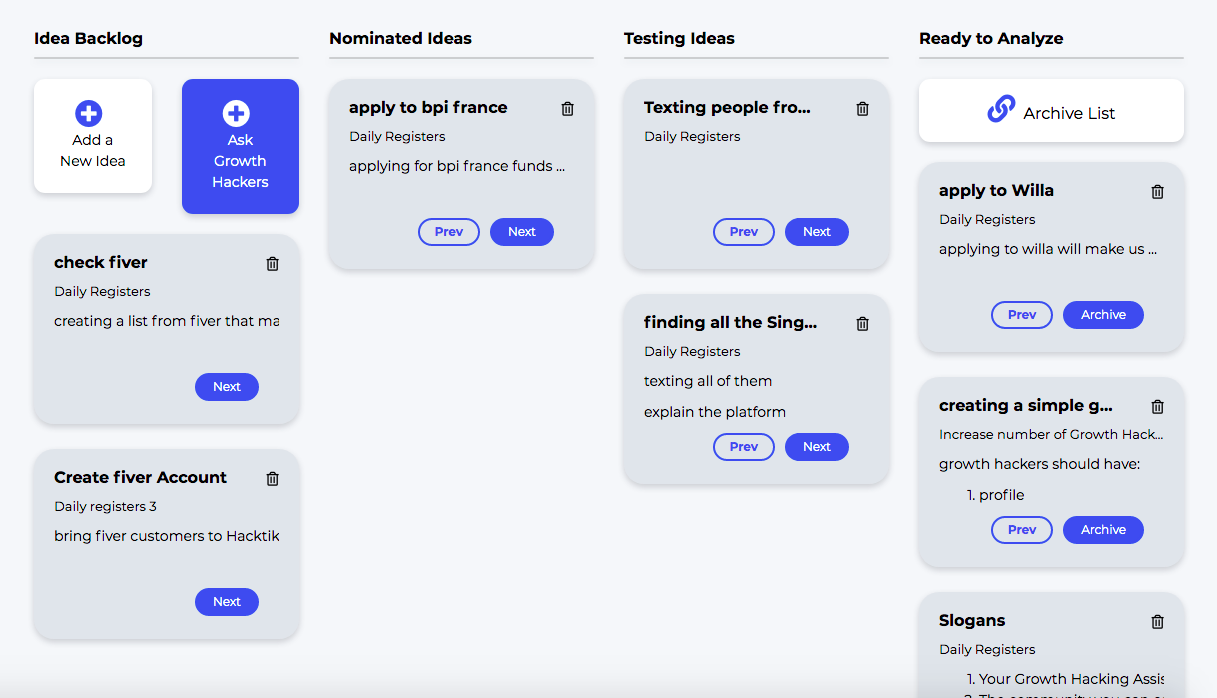Click Next on 'finding all the Sing...' card

tap(817, 447)
